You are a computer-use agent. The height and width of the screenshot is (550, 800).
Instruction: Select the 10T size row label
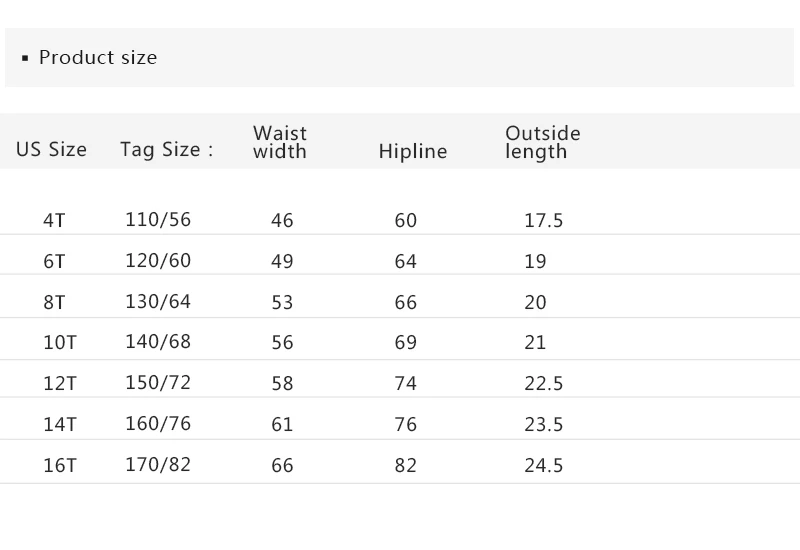(x=60, y=343)
